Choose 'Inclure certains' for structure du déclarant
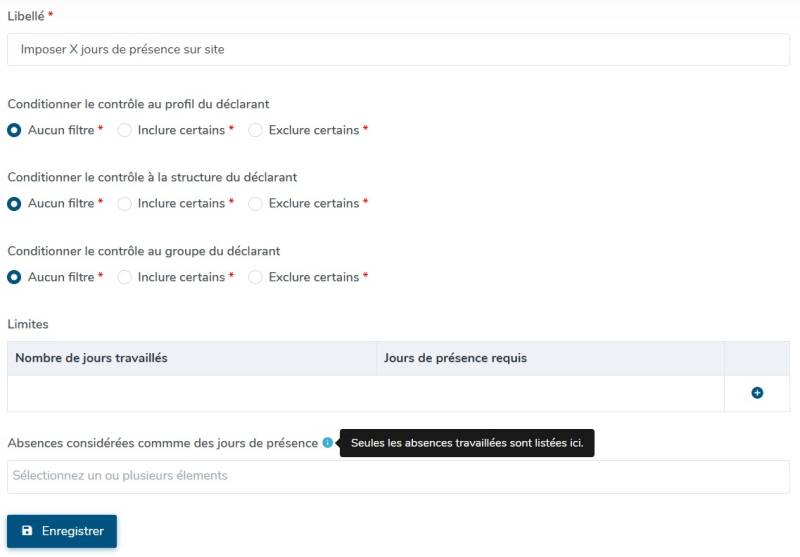The width and height of the screenshot is (800, 557). (x=125, y=203)
